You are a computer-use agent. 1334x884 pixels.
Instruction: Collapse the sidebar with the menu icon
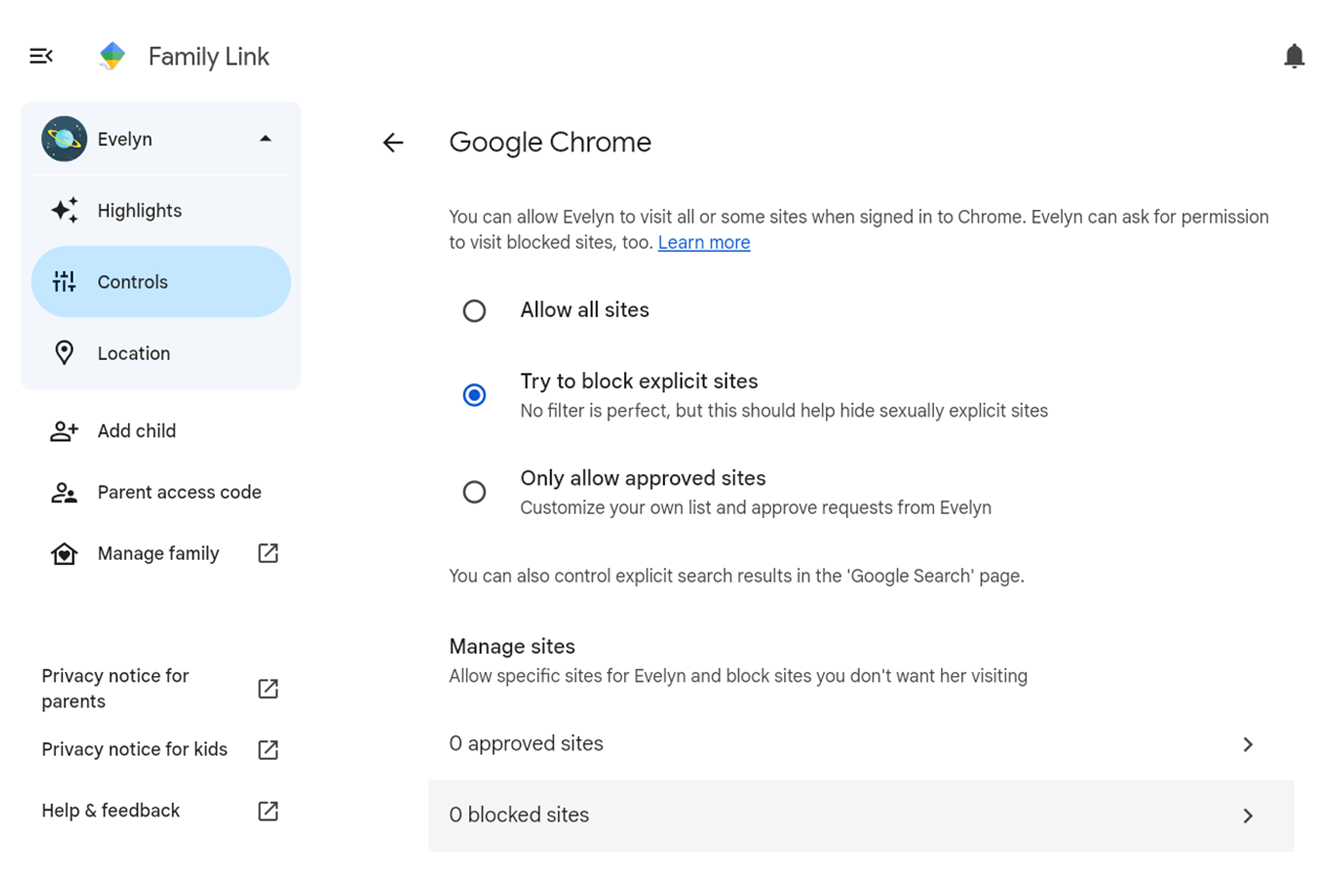[x=41, y=57]
